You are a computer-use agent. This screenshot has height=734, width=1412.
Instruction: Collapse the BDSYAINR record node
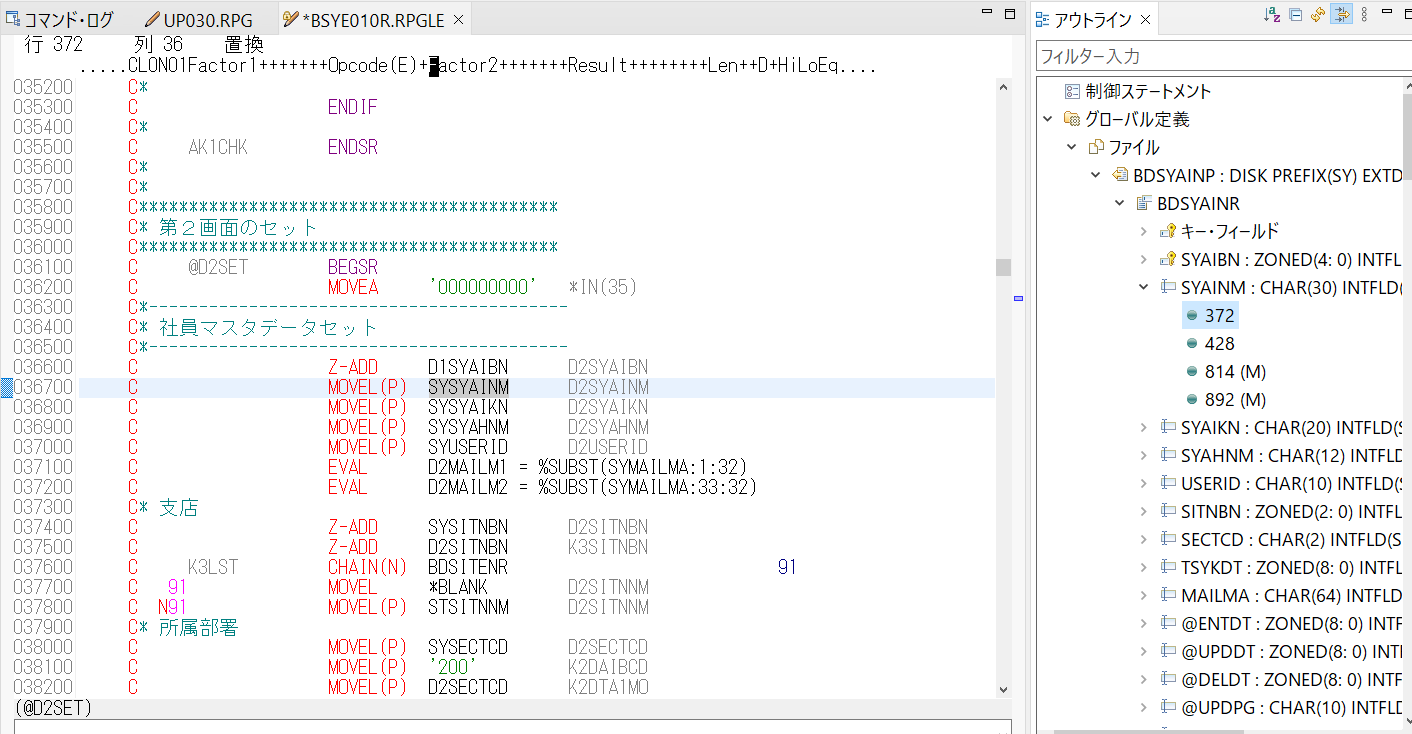coord(1119,203)
